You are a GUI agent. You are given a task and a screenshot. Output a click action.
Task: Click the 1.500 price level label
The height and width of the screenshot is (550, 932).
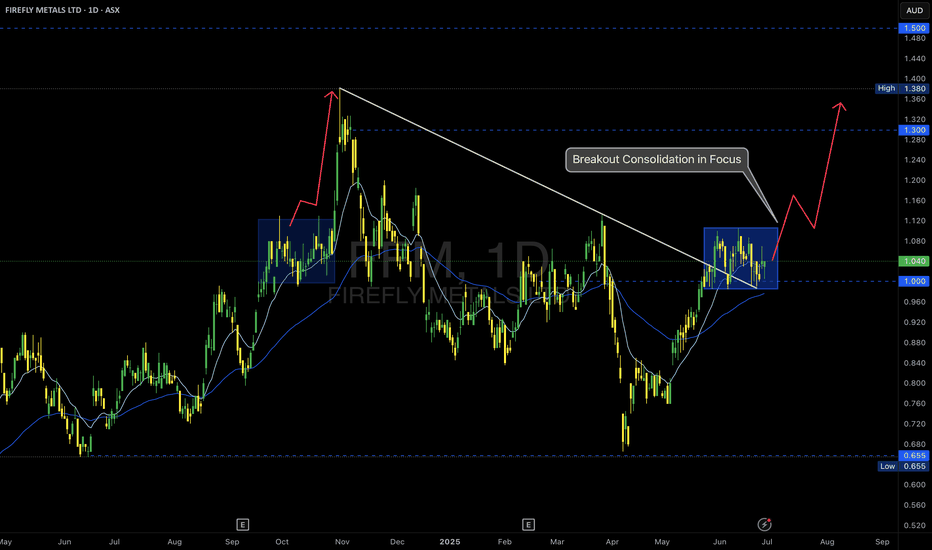914,28
